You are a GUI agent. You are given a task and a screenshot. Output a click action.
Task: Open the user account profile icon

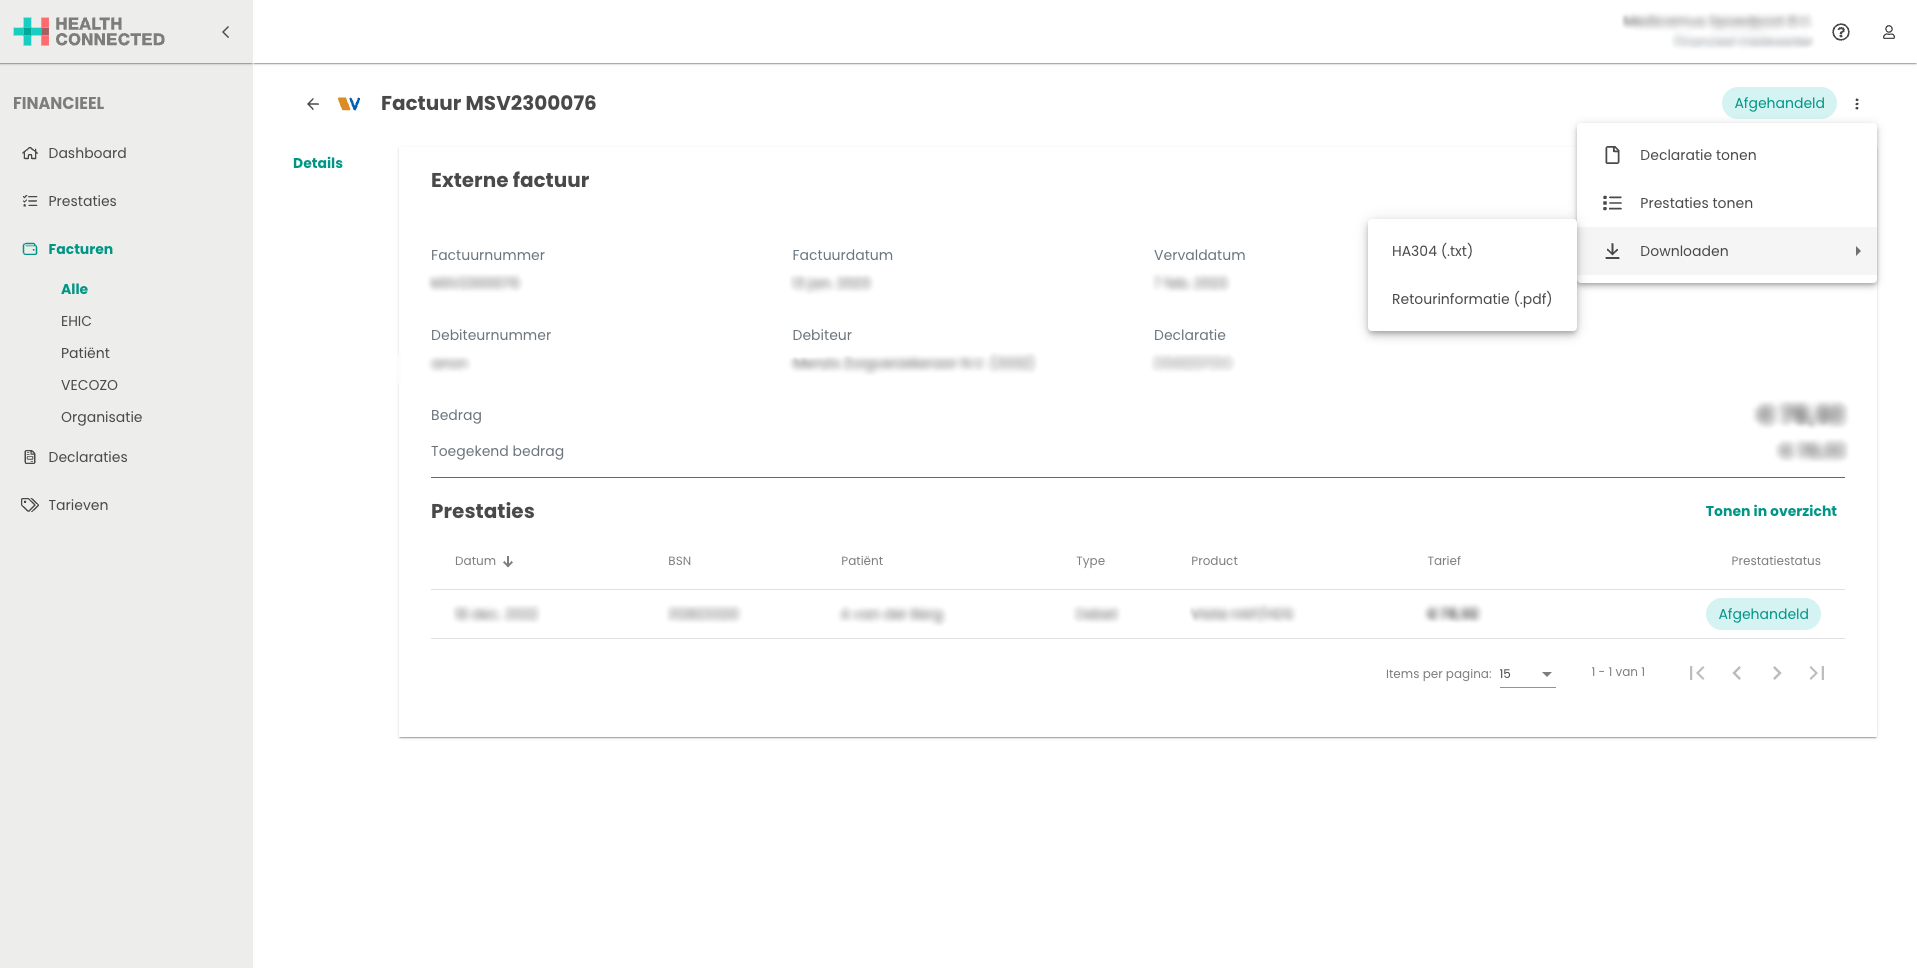[x=1888, y=32]
